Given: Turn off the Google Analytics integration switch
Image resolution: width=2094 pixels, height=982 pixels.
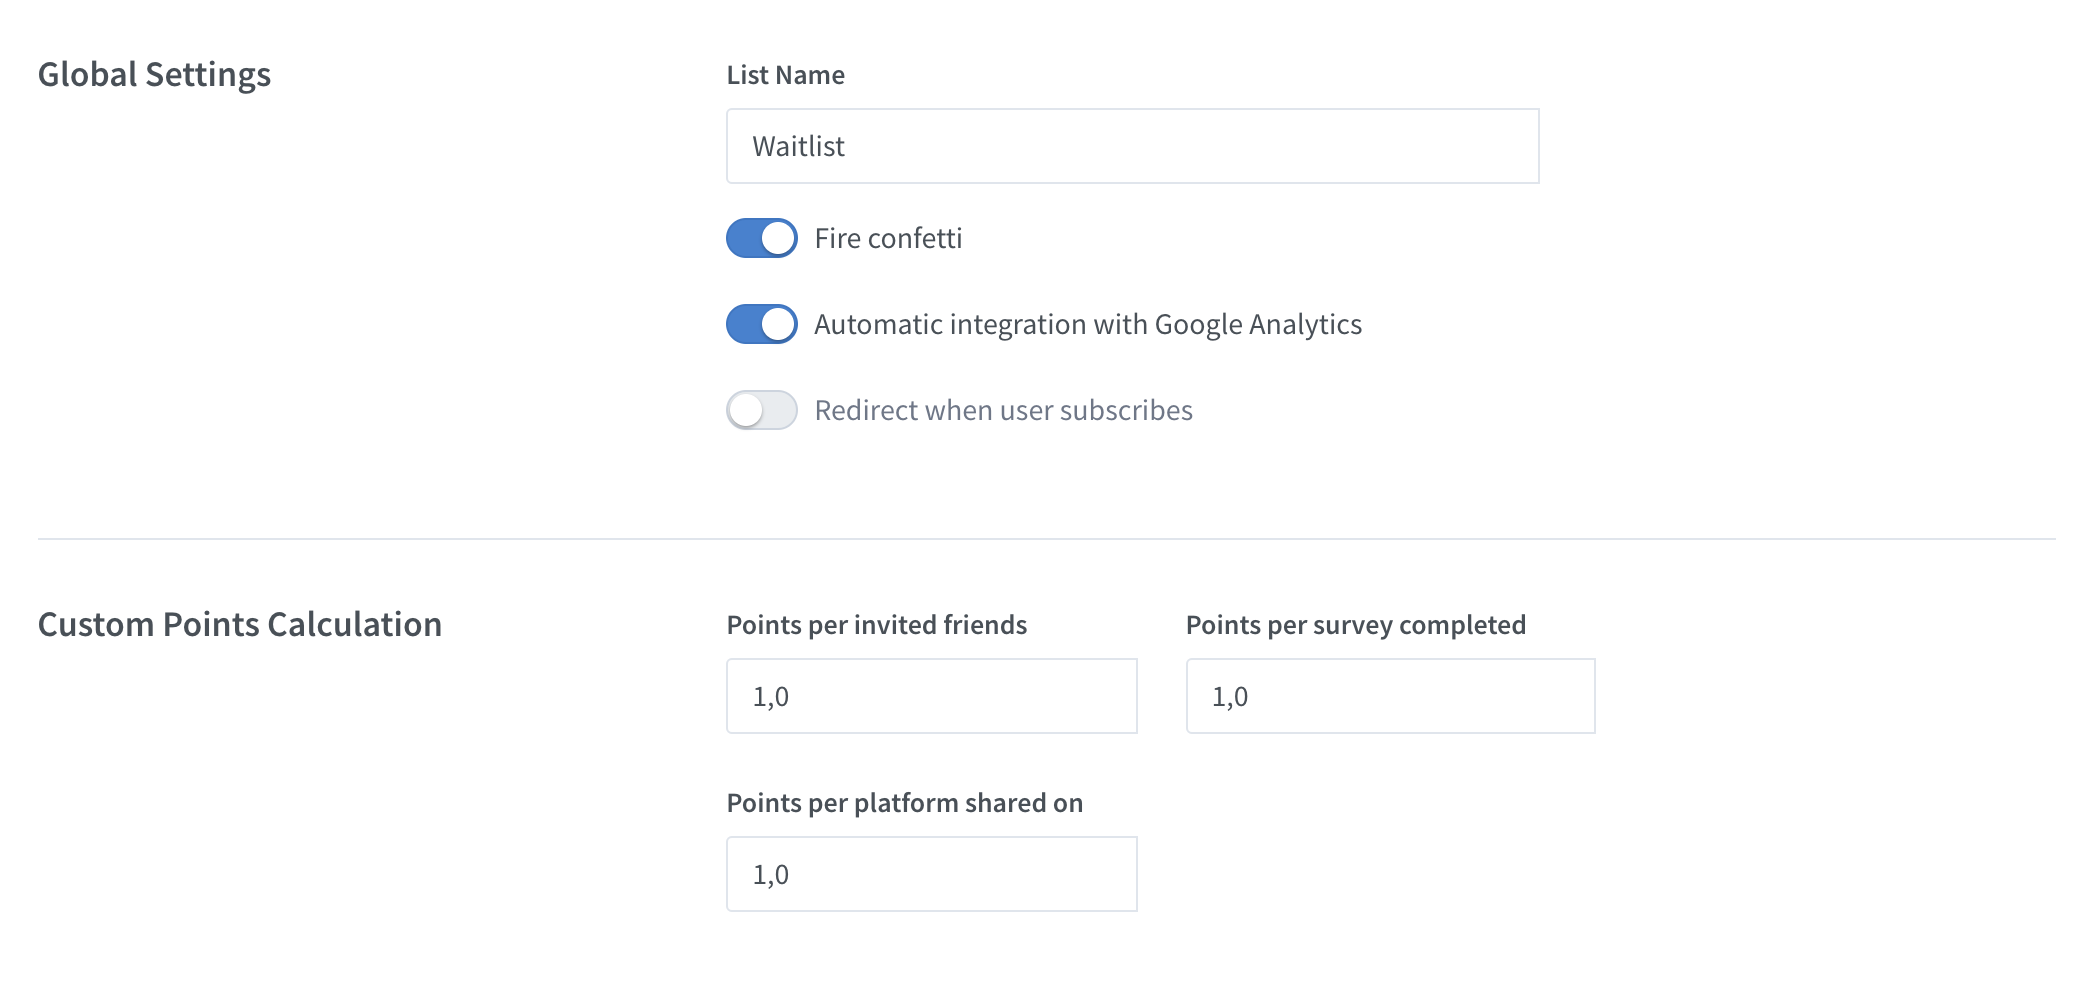Looking at the screenshot, I should tap(762, 324).
